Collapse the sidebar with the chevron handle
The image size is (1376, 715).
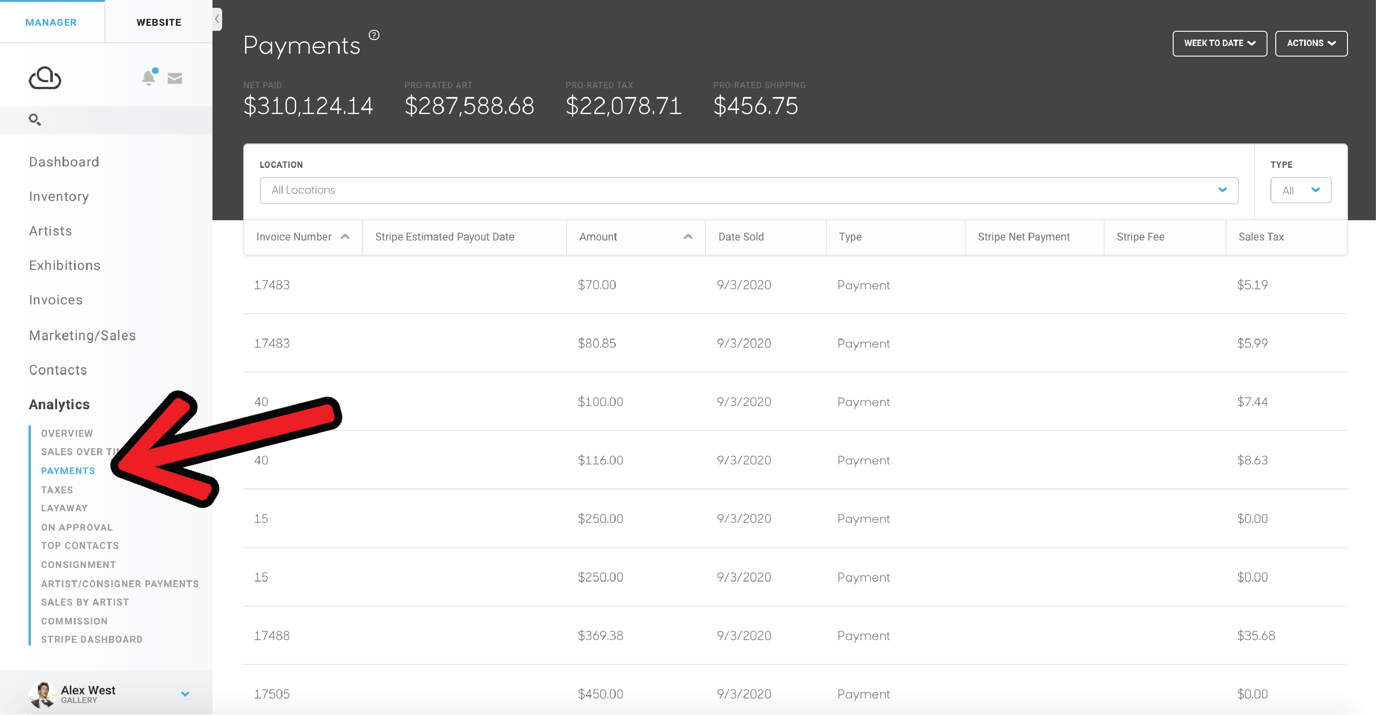point(216,18)
